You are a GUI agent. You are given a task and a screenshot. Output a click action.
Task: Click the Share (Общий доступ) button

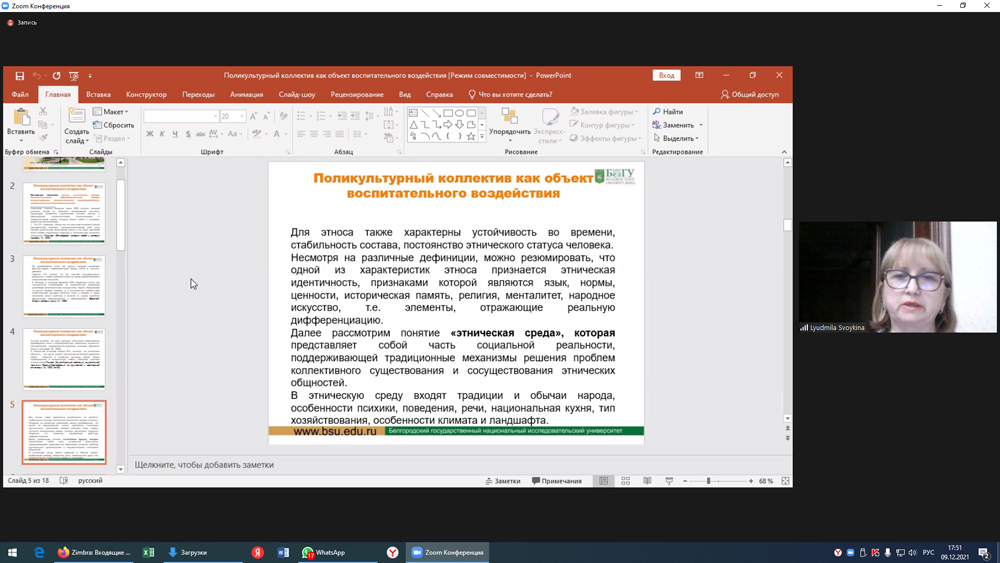pos(750,95)
